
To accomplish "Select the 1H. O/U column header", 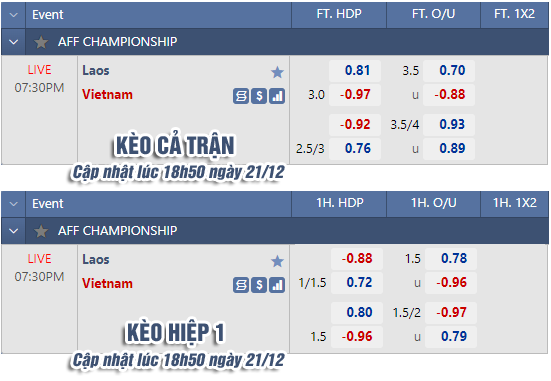I will [x=434, y=203].
